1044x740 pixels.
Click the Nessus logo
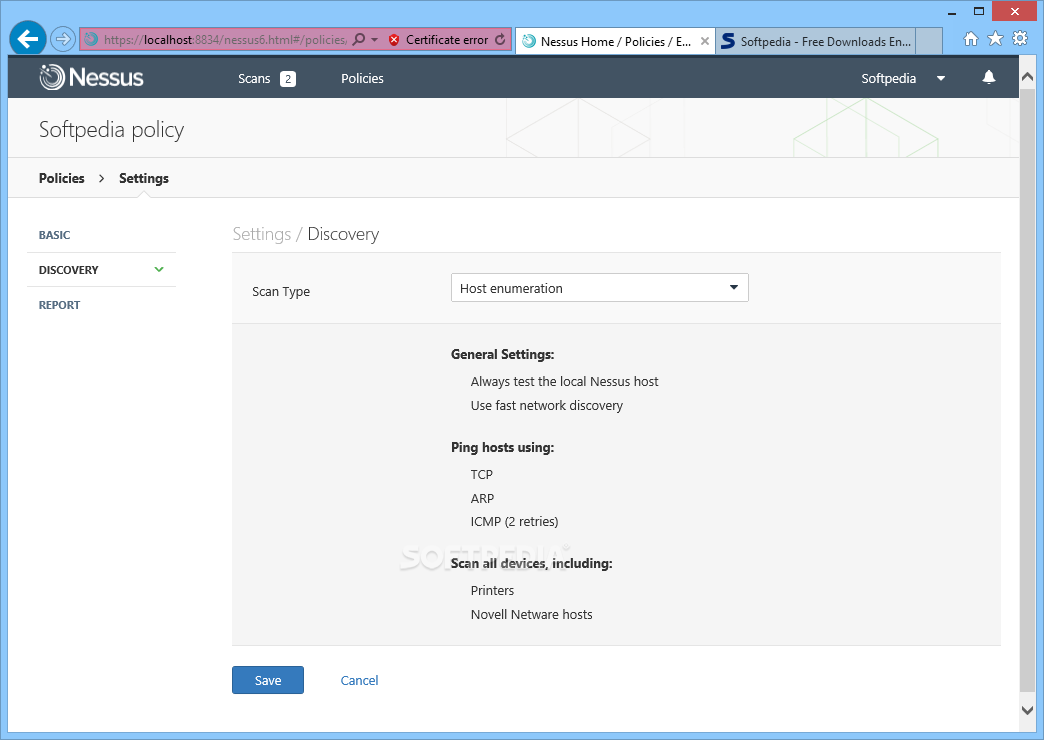click(x=91, y=77)
